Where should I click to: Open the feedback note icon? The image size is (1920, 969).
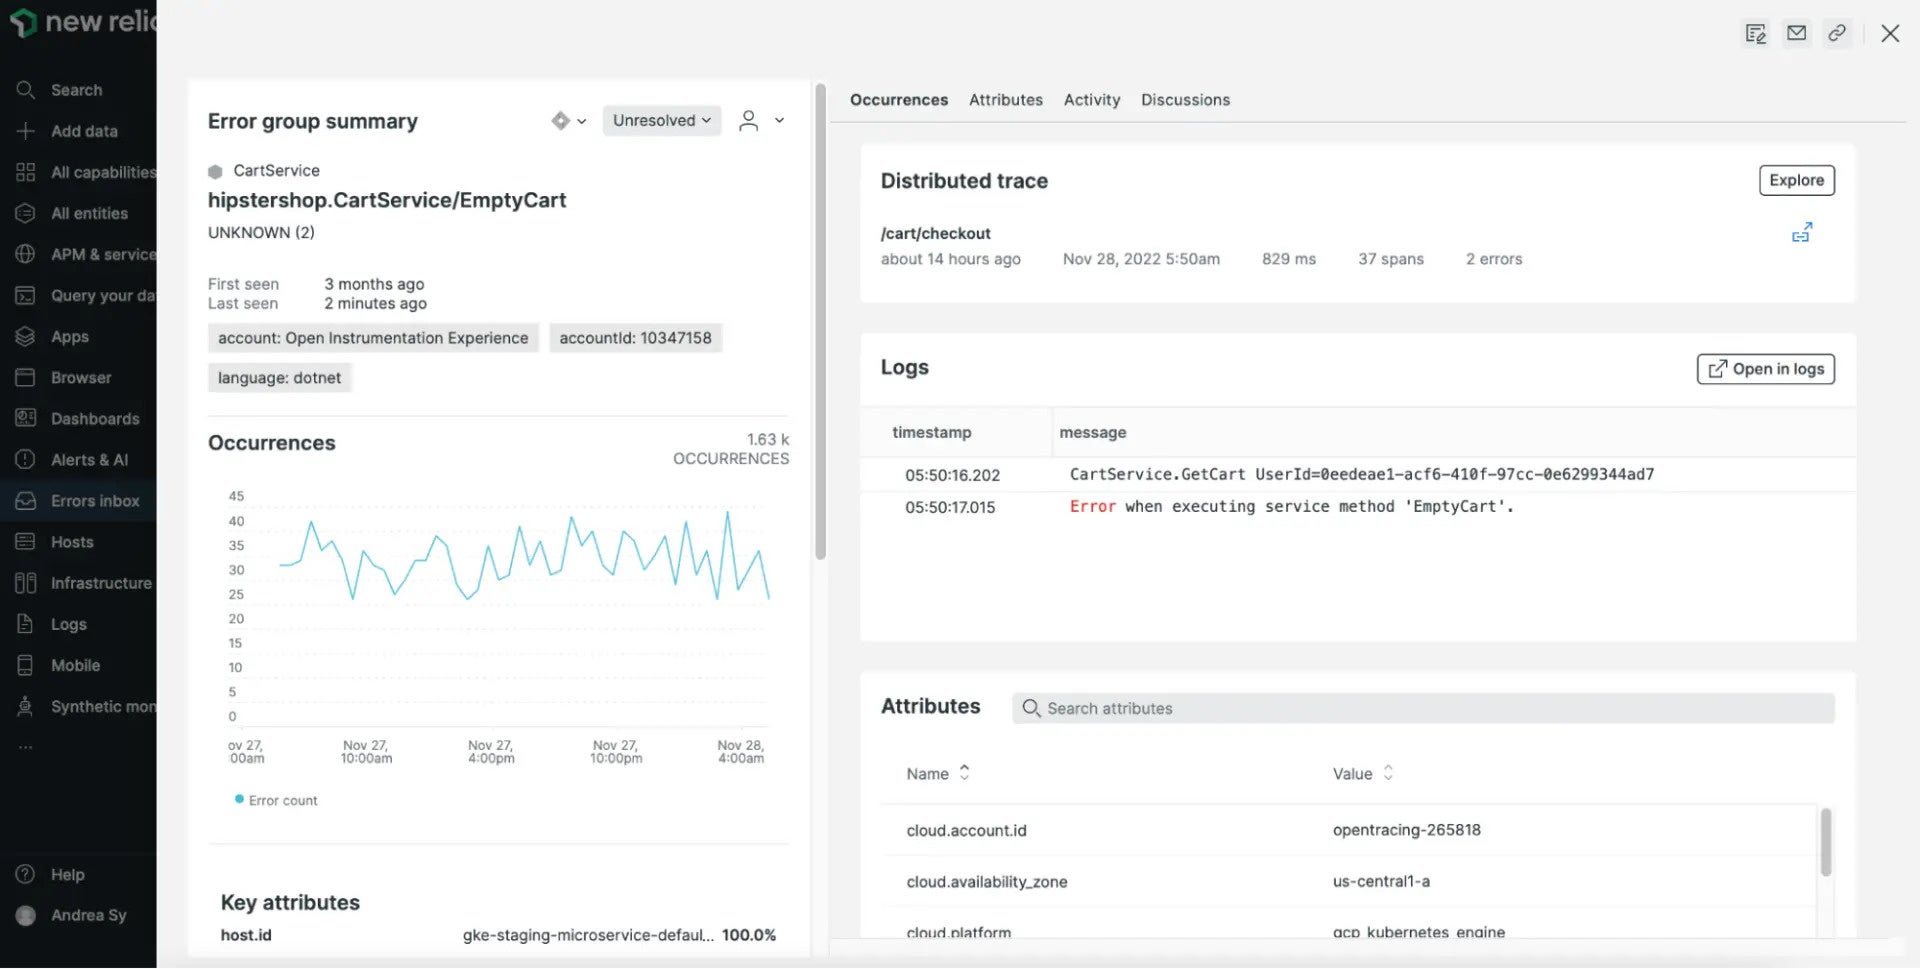tap(1756, 33)
